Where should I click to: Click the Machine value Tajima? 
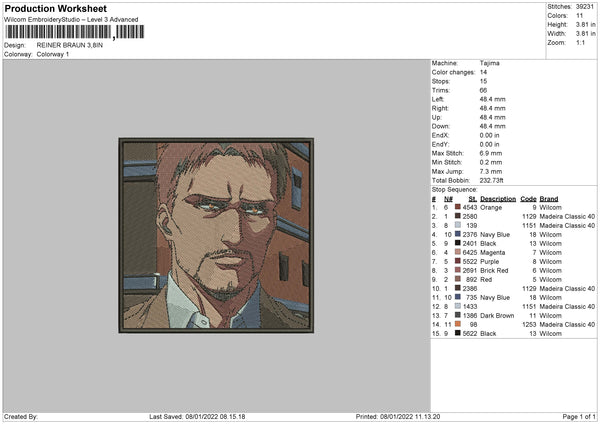(490, 65)
